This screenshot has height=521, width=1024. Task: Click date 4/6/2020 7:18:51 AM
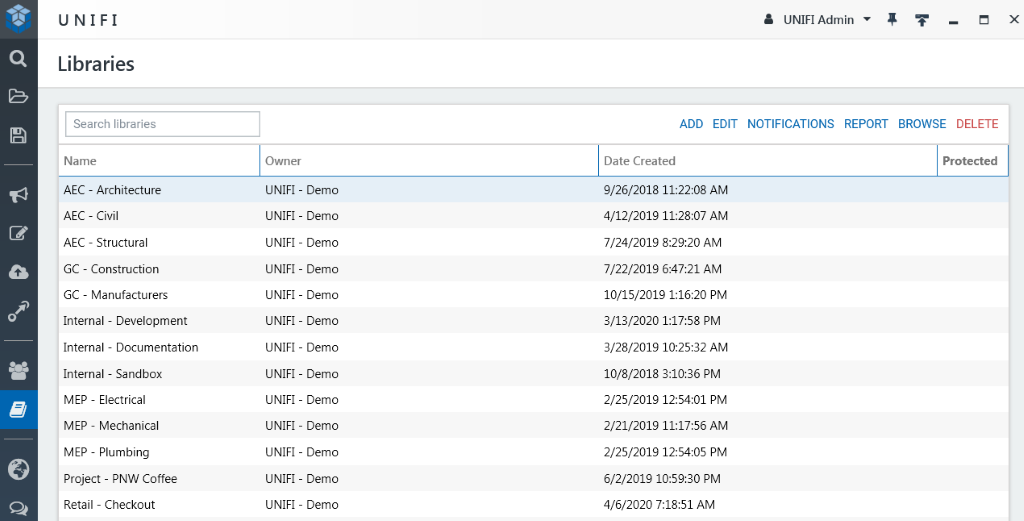[x=659, y=505]
